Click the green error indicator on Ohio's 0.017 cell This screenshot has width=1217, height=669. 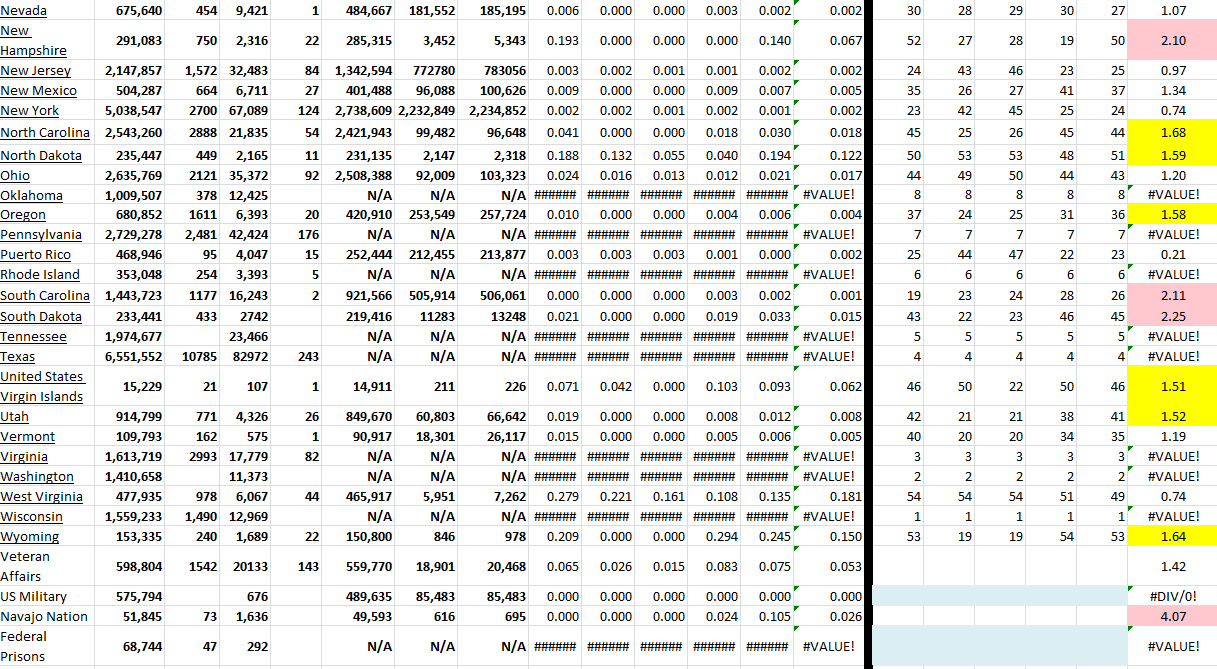(x=797, y=169)
